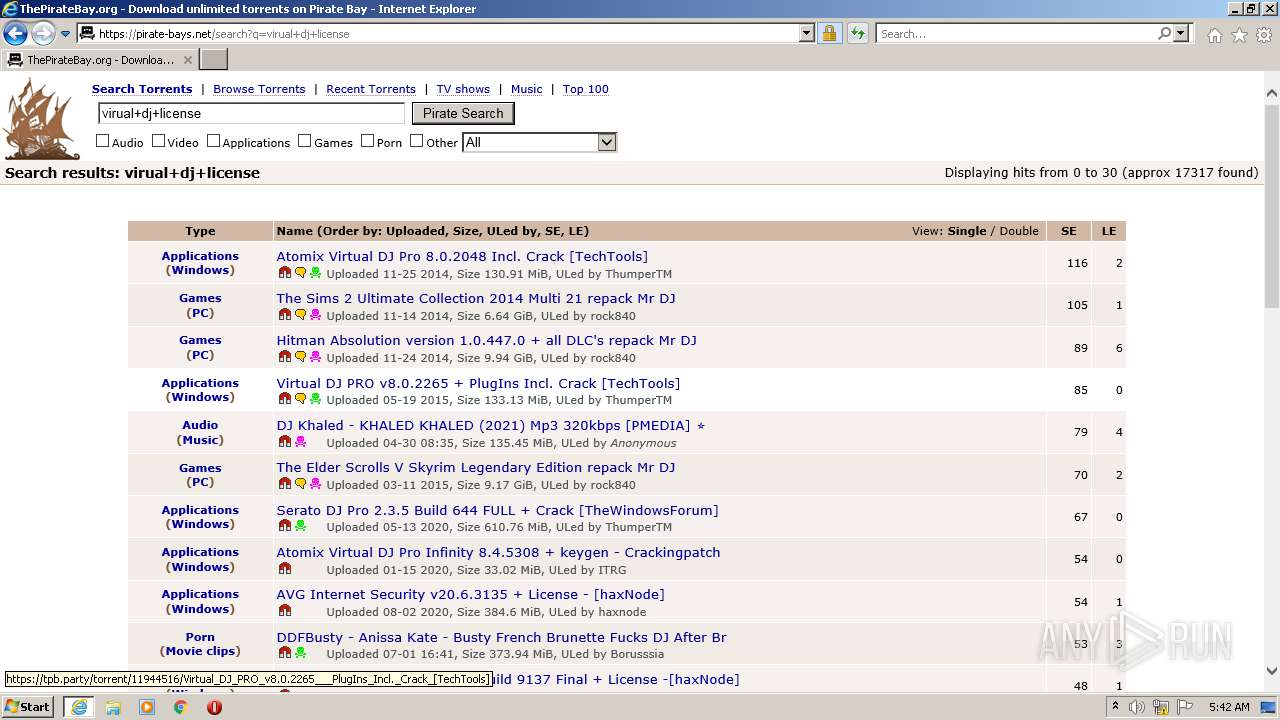Sort results by Uploaded
The width and height of the screenshot is (1280, 720).
click(415, 231)
